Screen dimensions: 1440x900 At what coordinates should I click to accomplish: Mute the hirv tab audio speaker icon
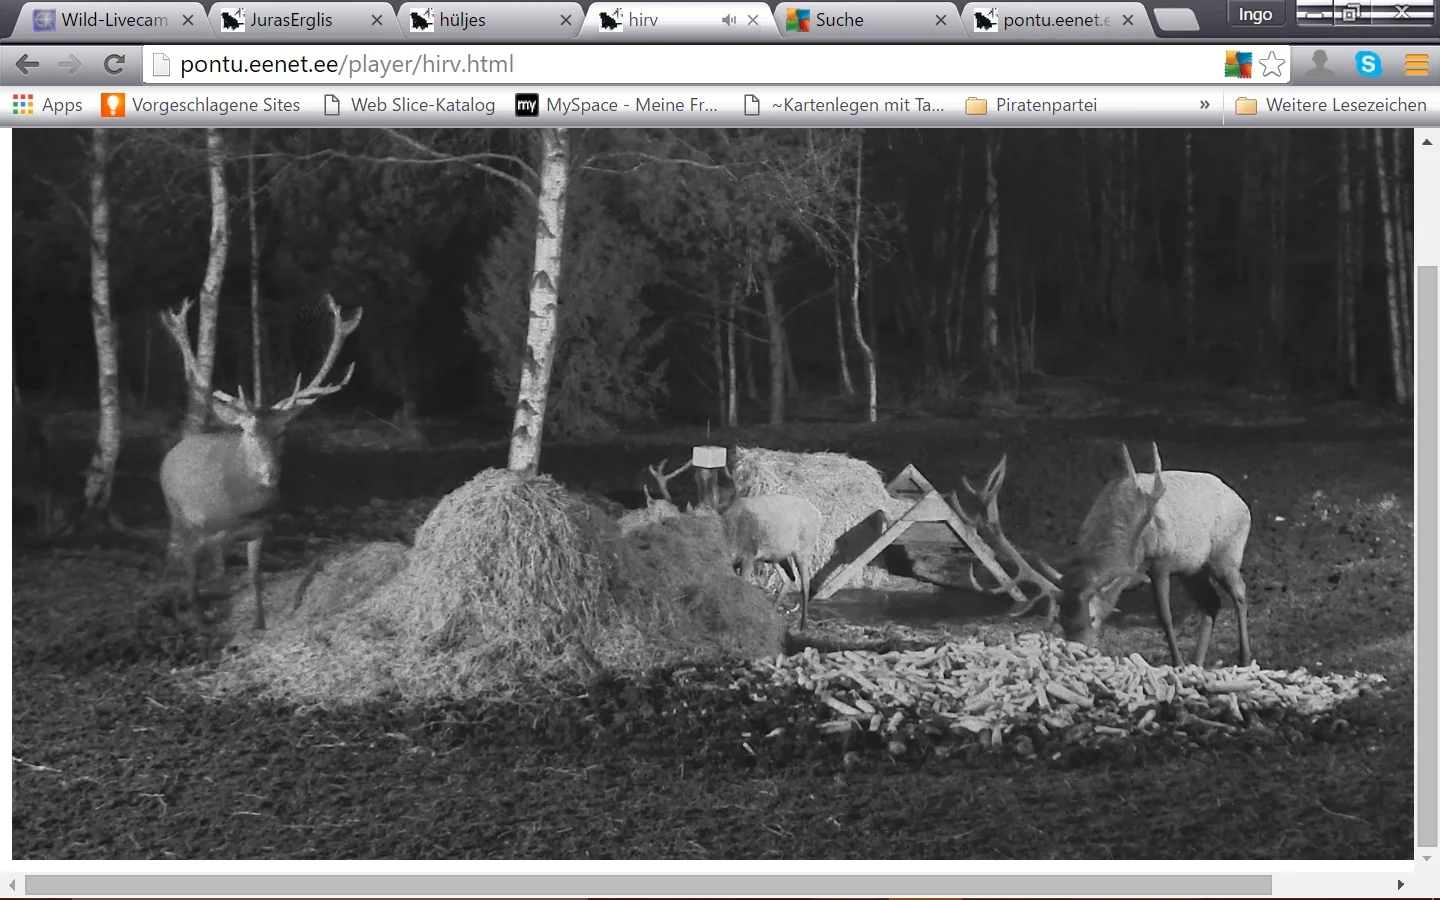(x=729, y=20)
